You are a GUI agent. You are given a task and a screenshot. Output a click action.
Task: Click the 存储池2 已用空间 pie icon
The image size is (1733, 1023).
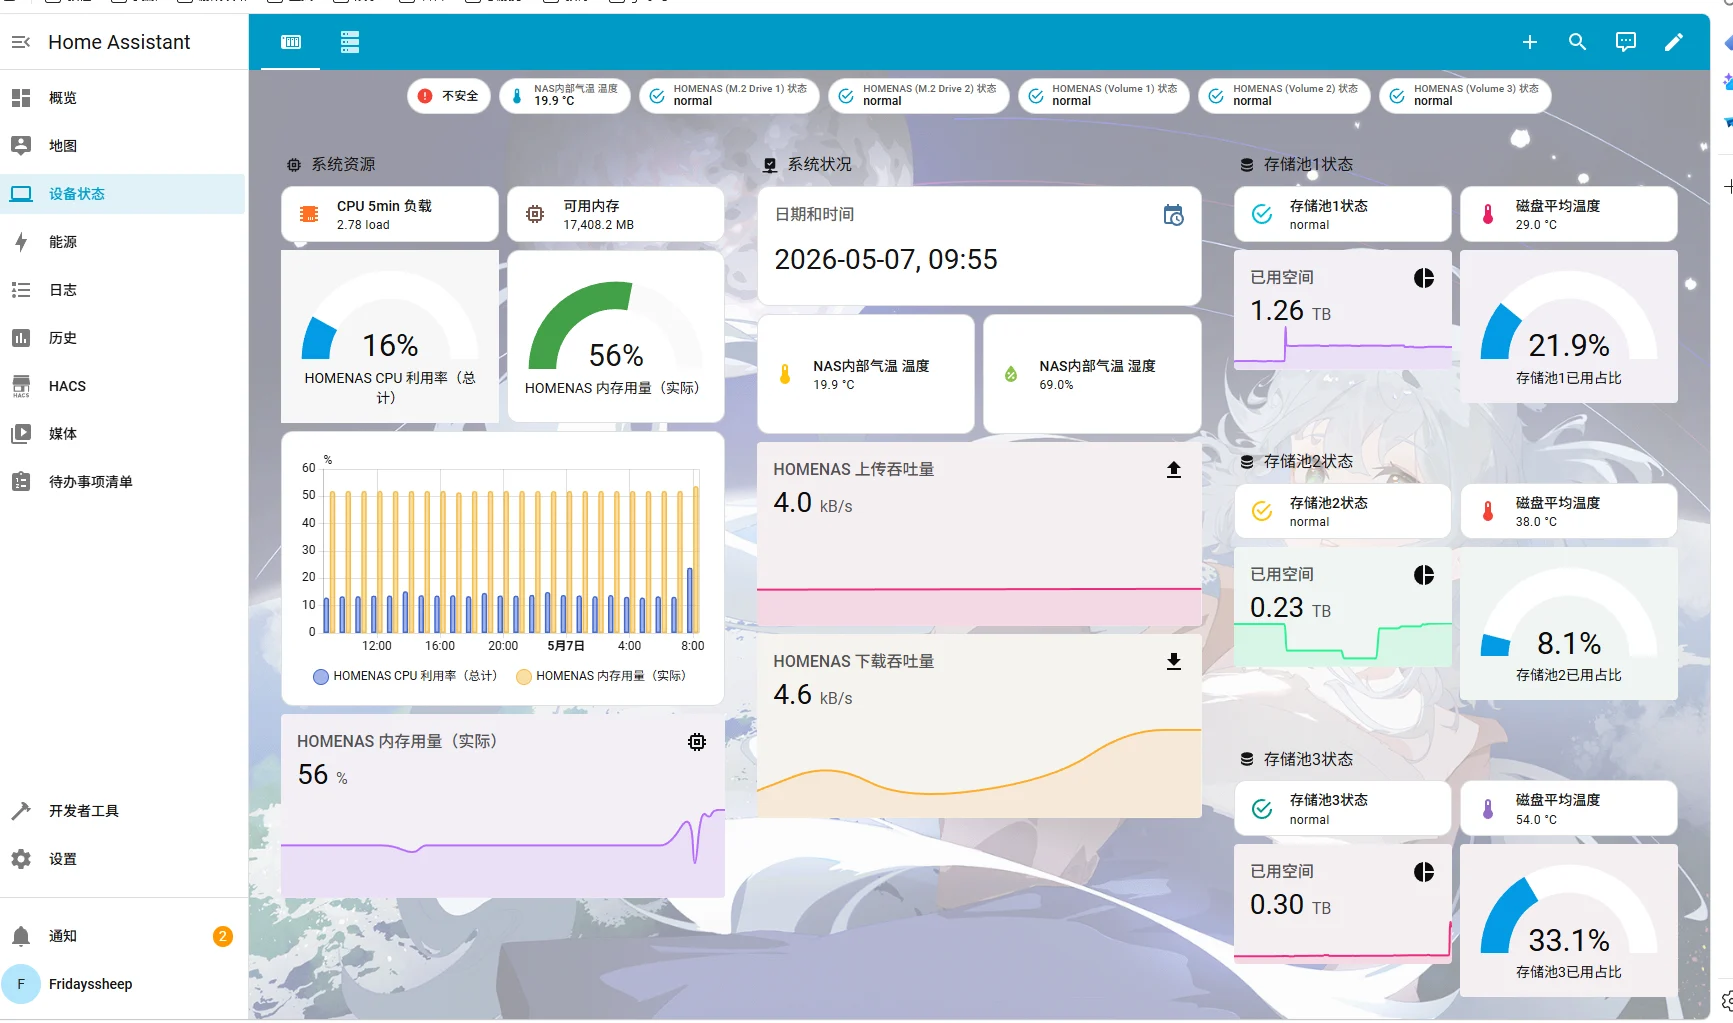click(x=1424, y=575)
